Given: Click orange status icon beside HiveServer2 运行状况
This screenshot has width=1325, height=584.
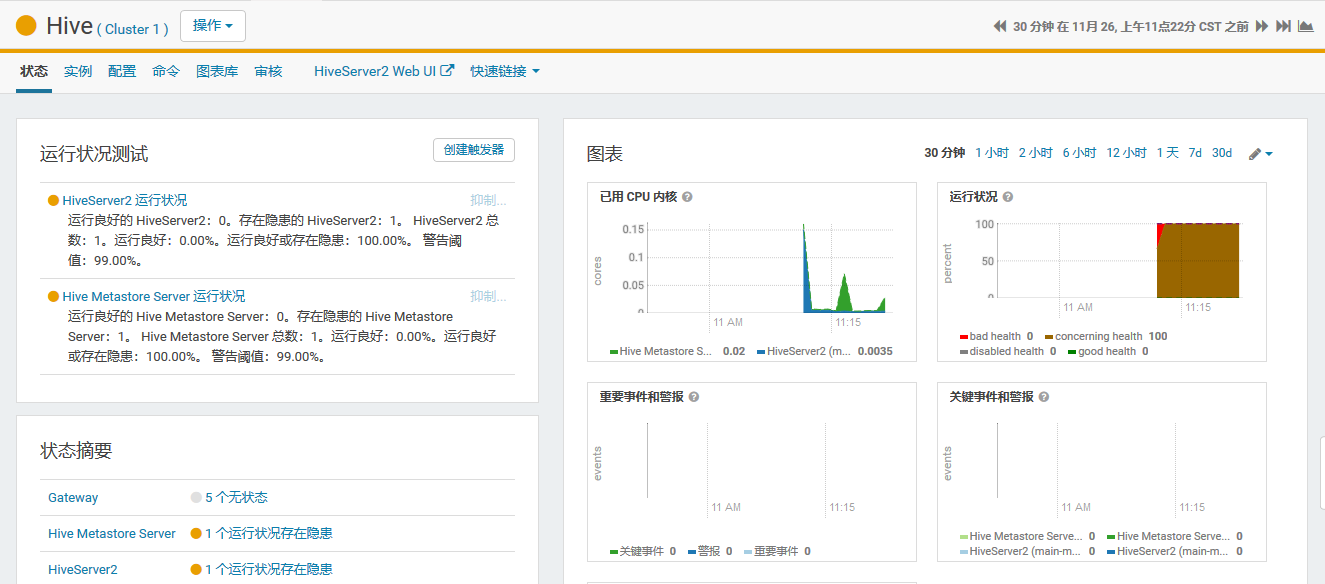Looking at the screenshot, I should pyautogui.click(x=54, y=201).
